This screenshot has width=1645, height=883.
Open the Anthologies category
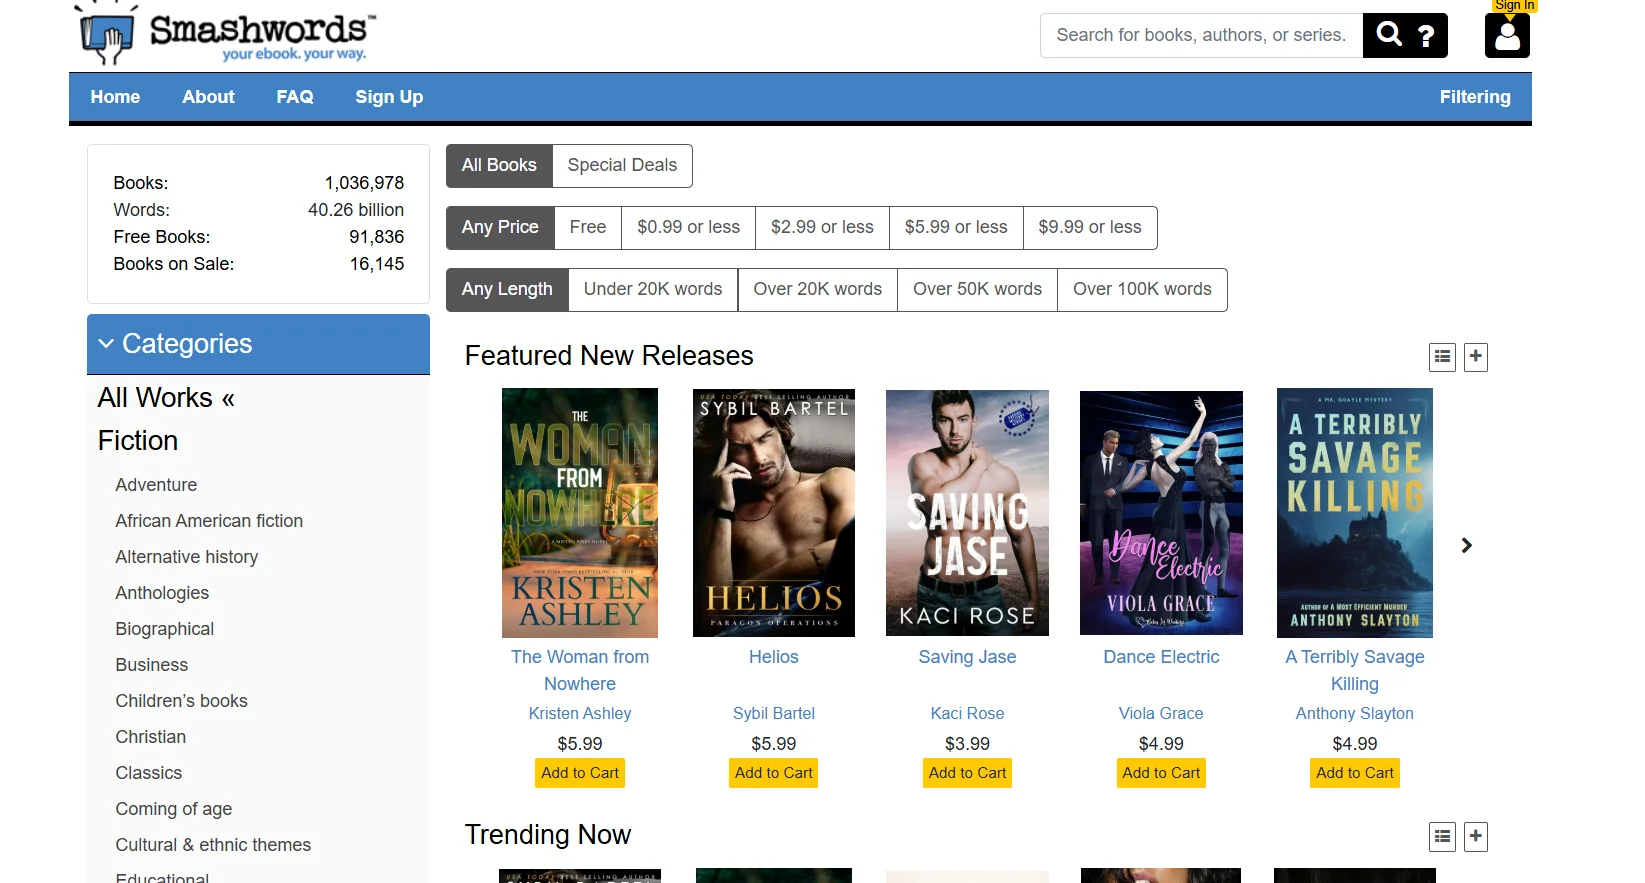click(x=162, y=593)
